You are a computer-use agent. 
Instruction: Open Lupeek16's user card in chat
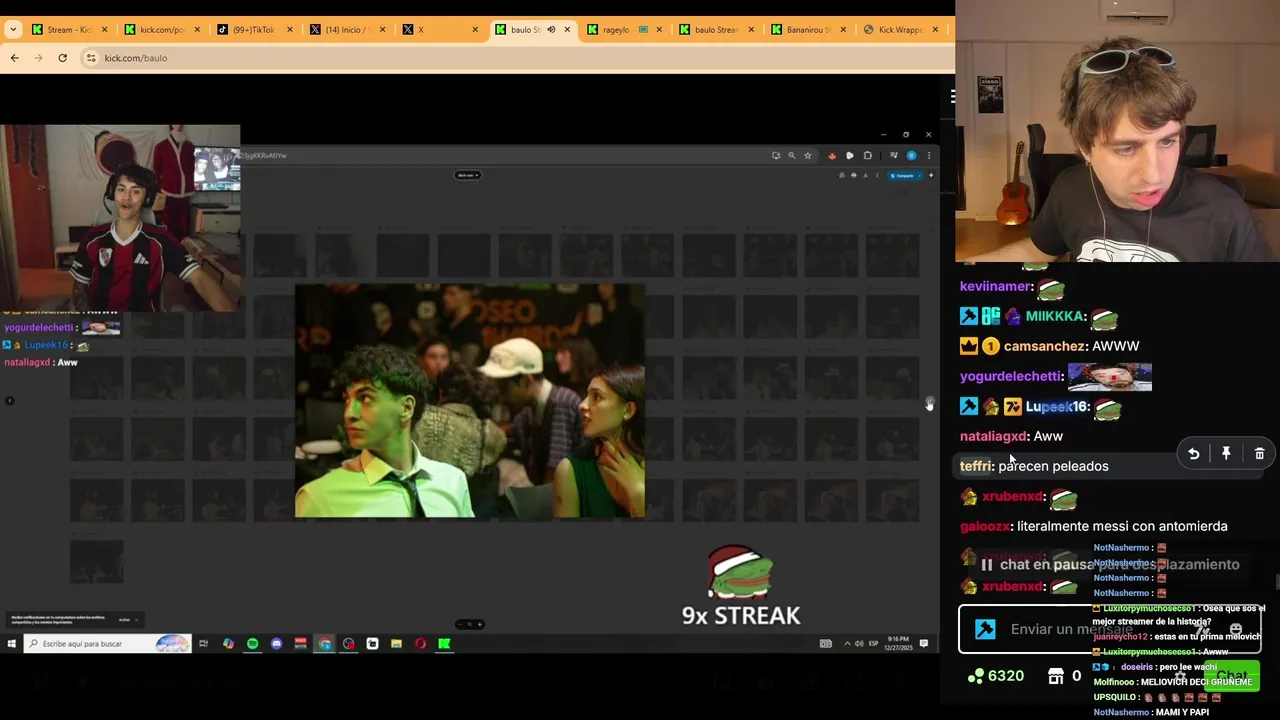point(1056,406)
